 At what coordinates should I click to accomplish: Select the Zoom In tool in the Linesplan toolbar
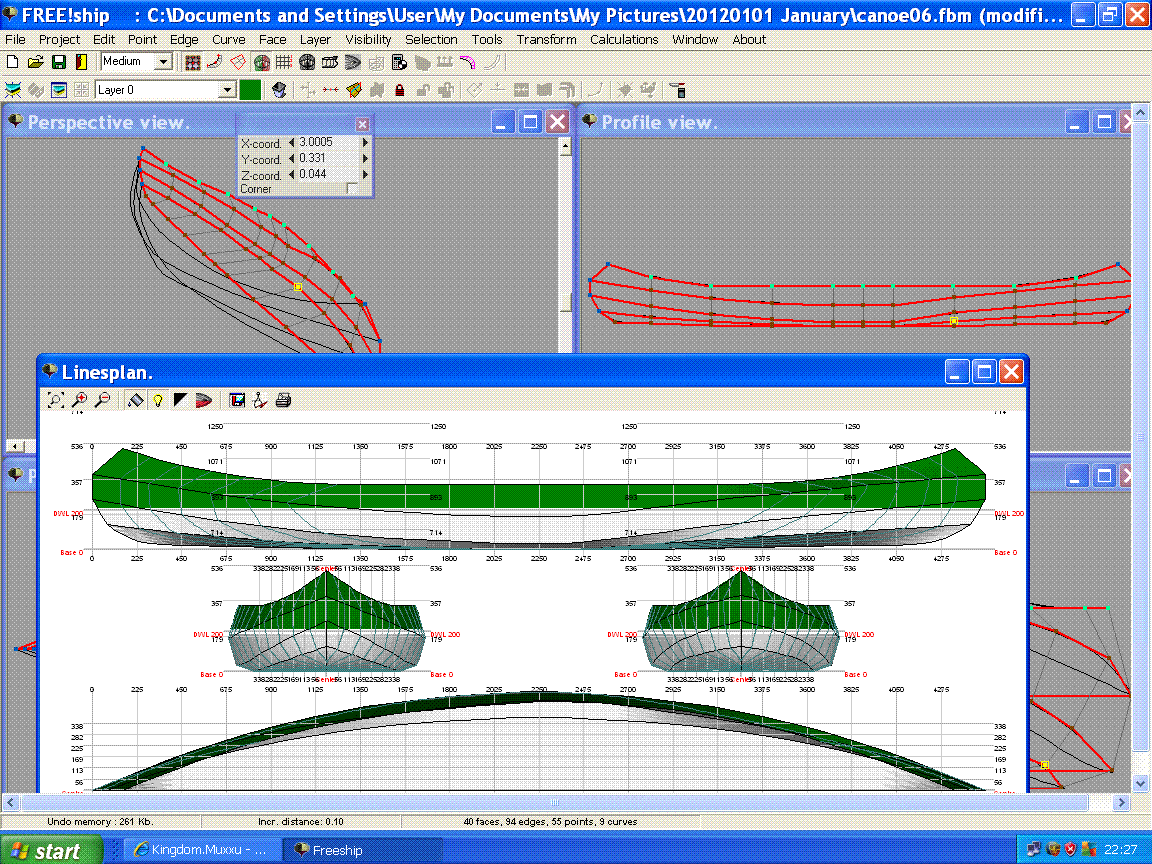(79, 399)
